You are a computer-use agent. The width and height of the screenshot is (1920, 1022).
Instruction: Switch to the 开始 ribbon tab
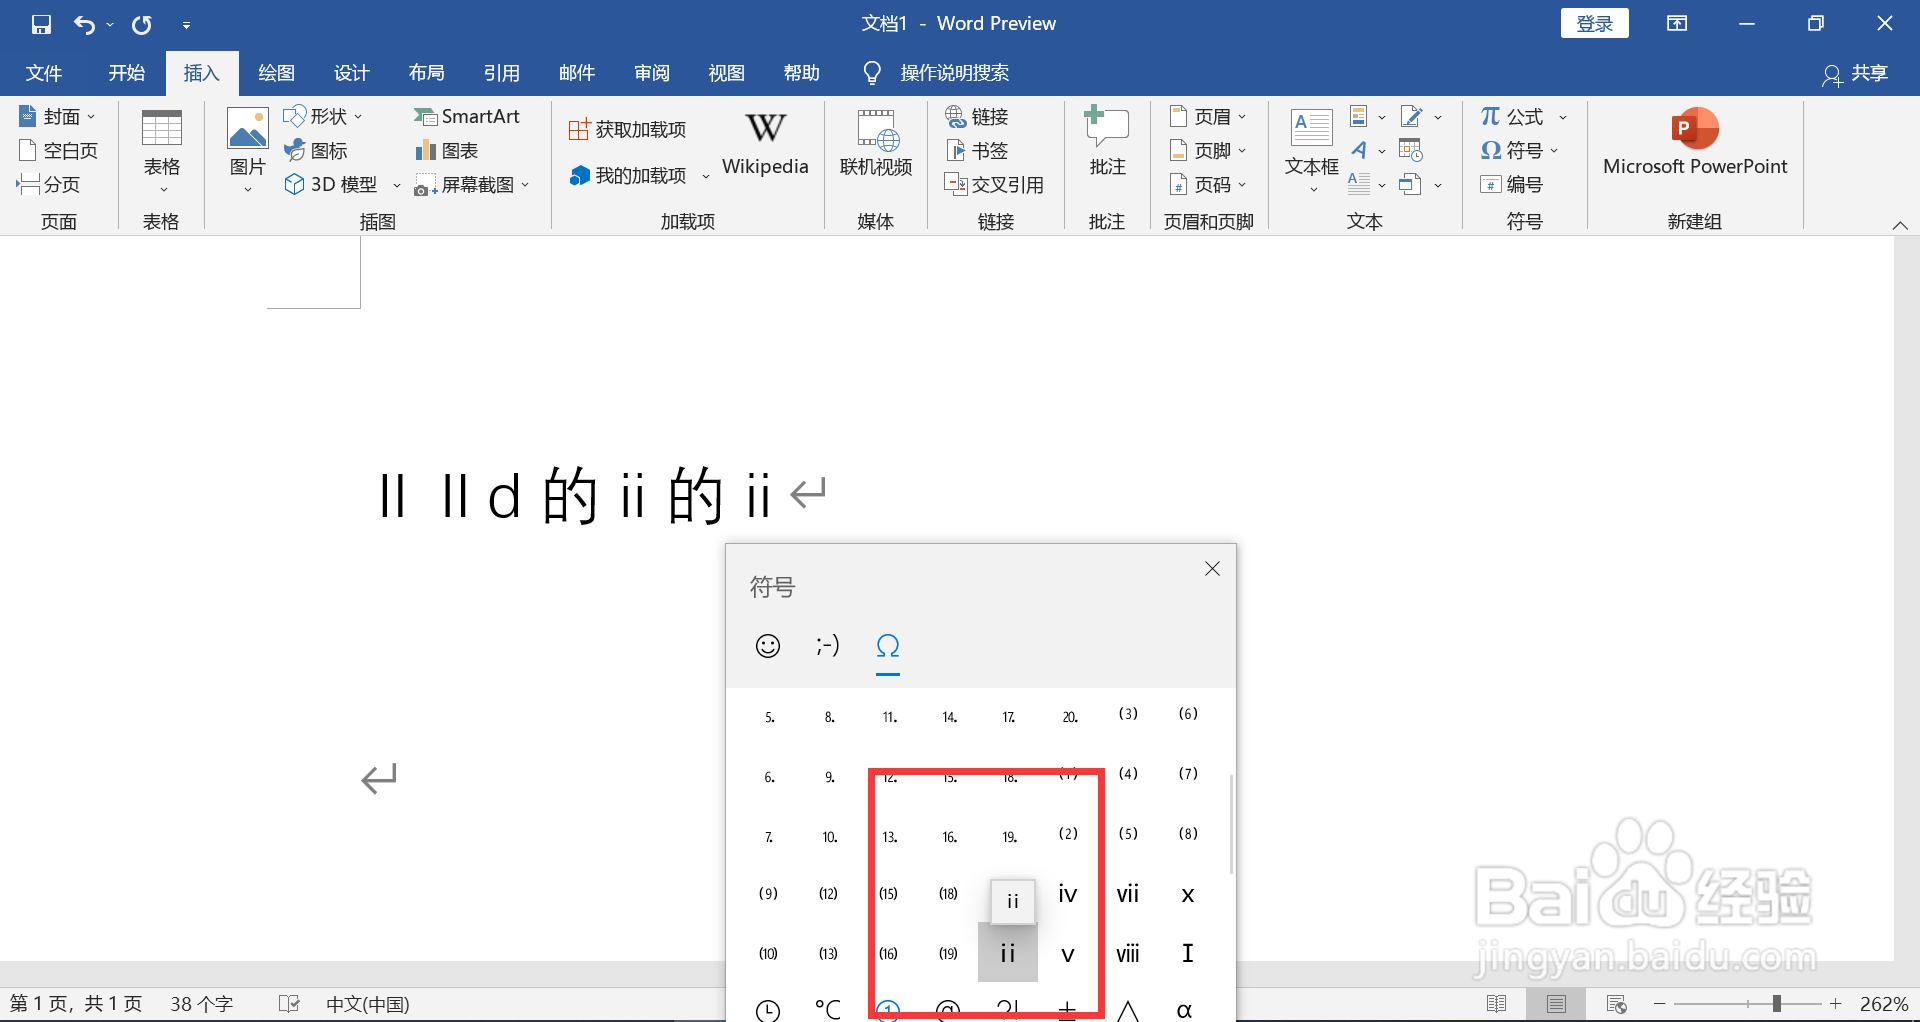coord(126,72)
